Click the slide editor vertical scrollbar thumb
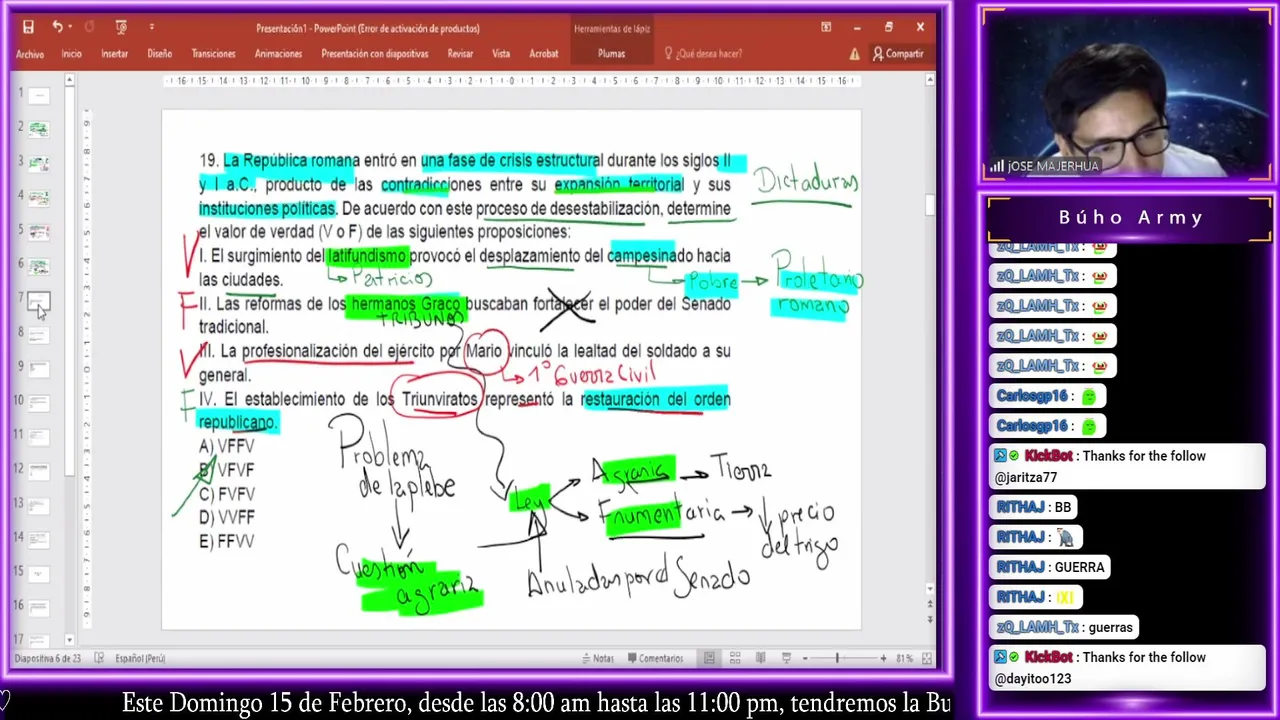The width and height of the screenshot is (1280, 720). (930, 205)
